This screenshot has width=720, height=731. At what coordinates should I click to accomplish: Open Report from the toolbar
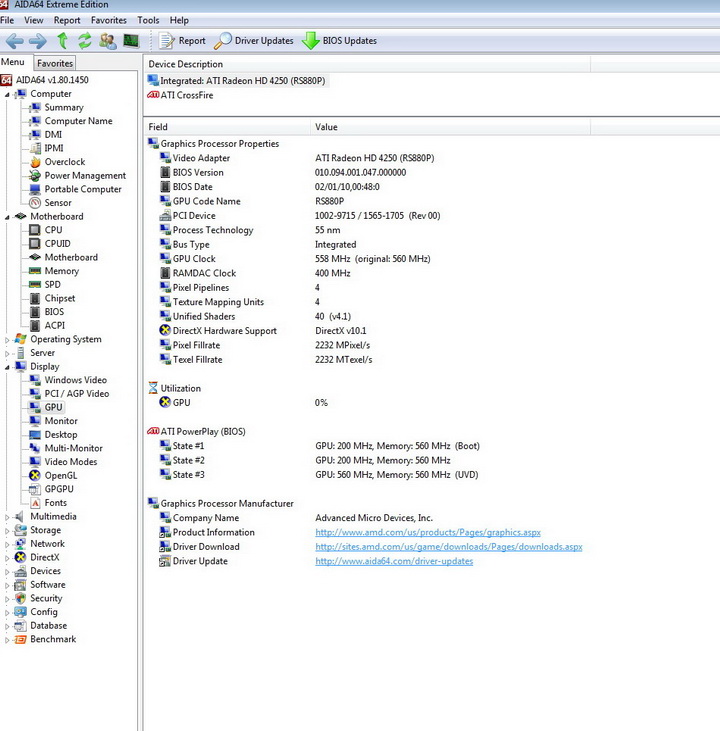click(x=182, y=41)
